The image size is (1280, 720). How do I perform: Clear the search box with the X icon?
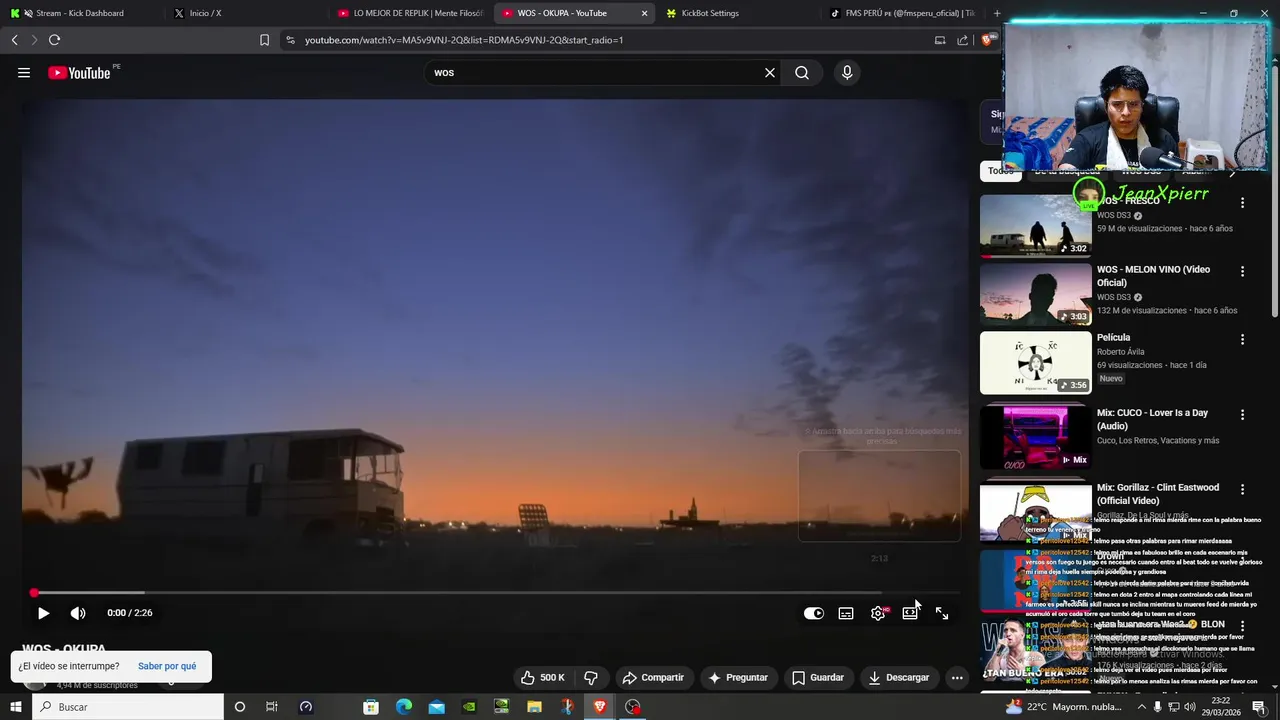click(x=770, y=73)
